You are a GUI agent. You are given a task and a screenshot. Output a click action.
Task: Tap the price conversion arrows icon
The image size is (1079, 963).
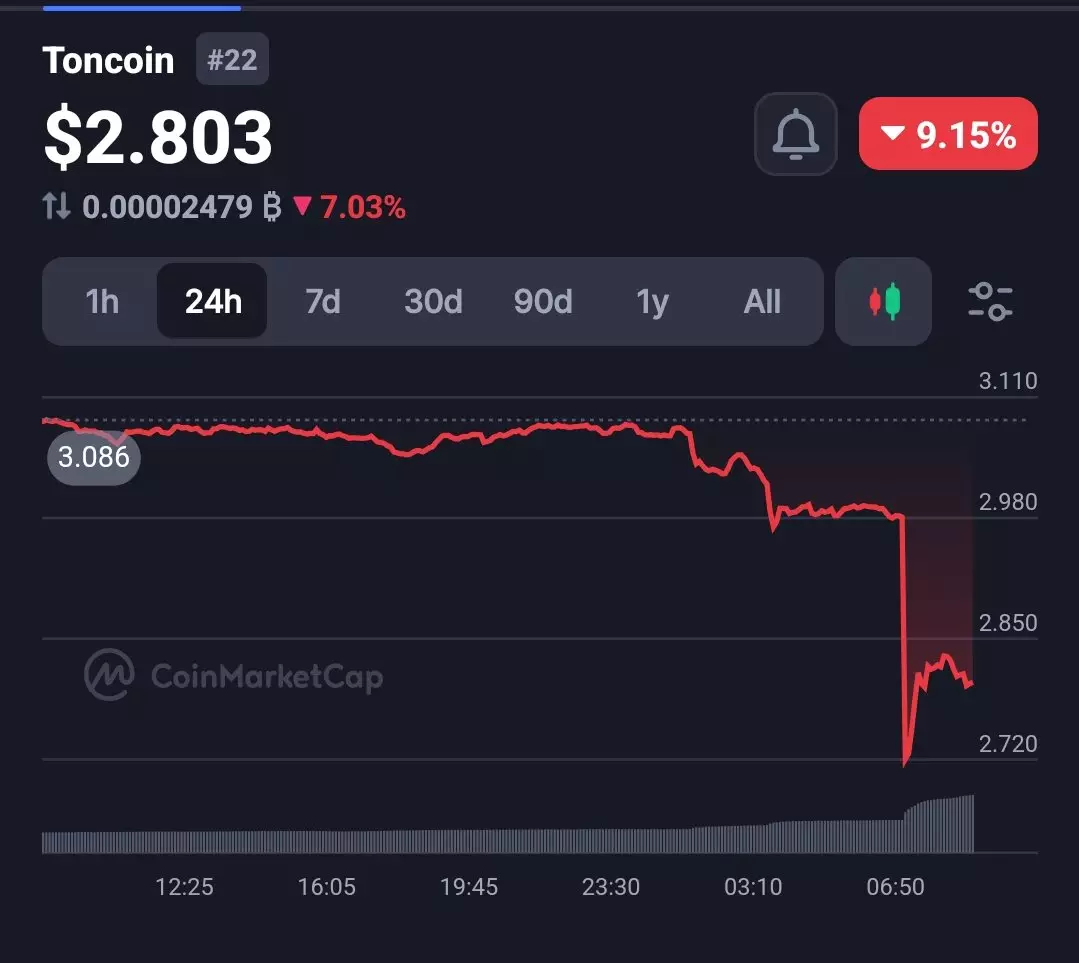57,207
